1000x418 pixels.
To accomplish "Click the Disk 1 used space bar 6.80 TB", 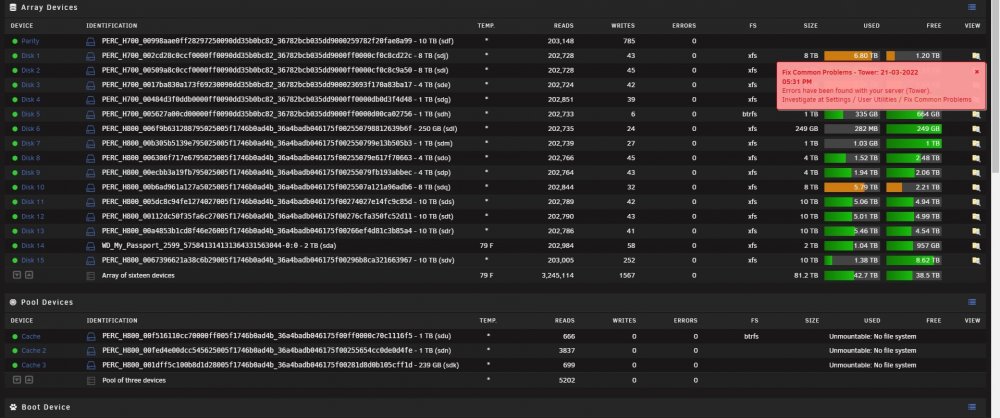I will (851, 56).
